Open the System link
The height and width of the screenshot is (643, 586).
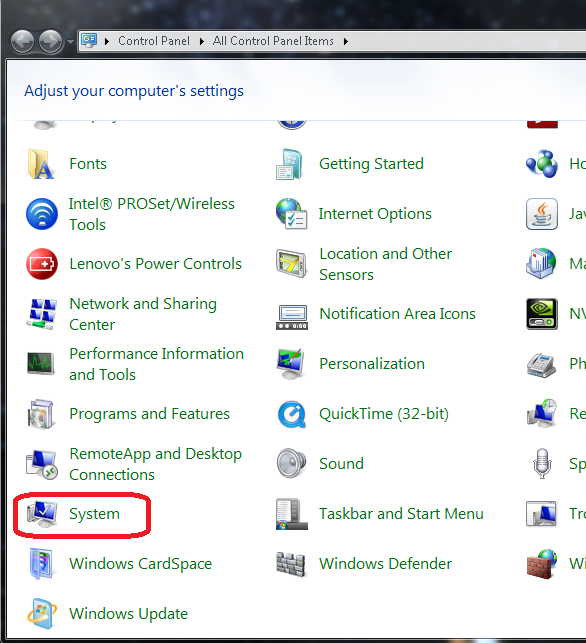94,514
